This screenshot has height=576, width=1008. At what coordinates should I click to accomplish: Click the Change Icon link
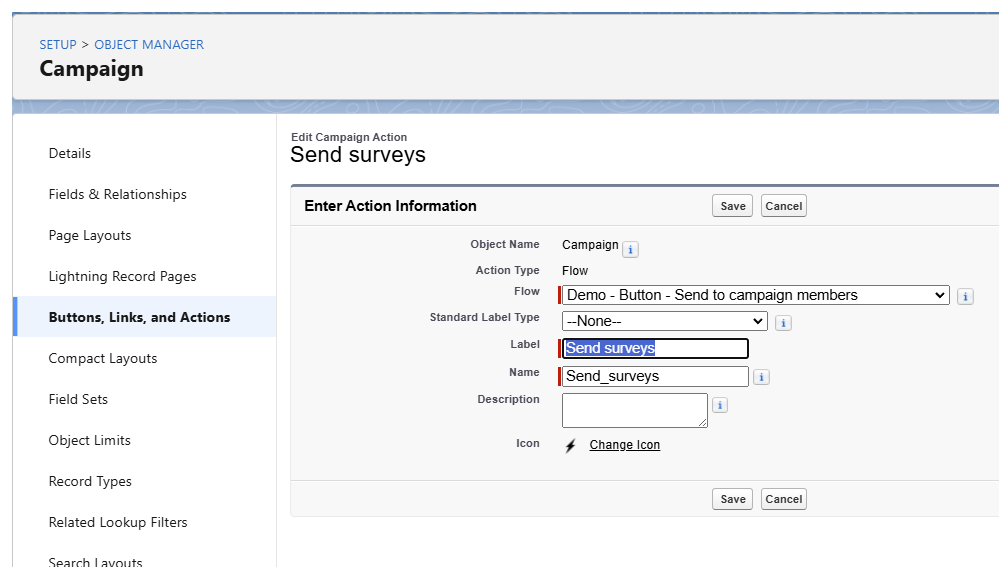(624, 445)
